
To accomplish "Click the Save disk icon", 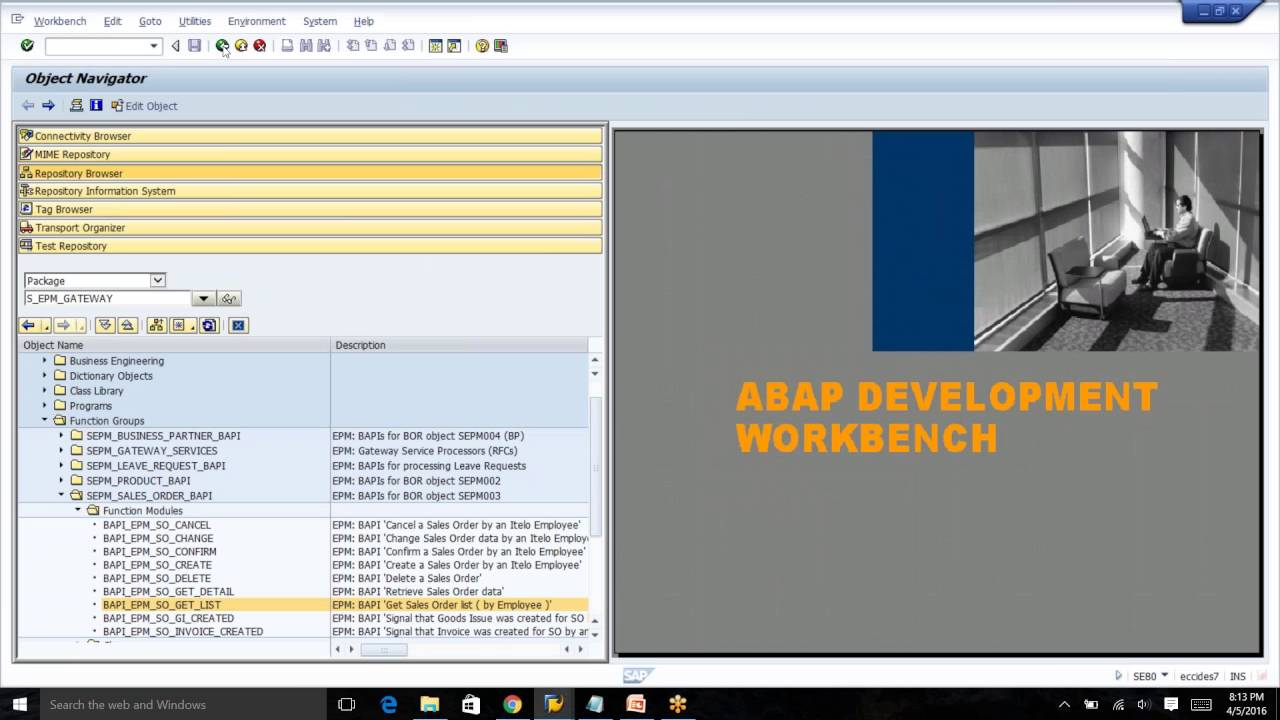I will (194, 46).
